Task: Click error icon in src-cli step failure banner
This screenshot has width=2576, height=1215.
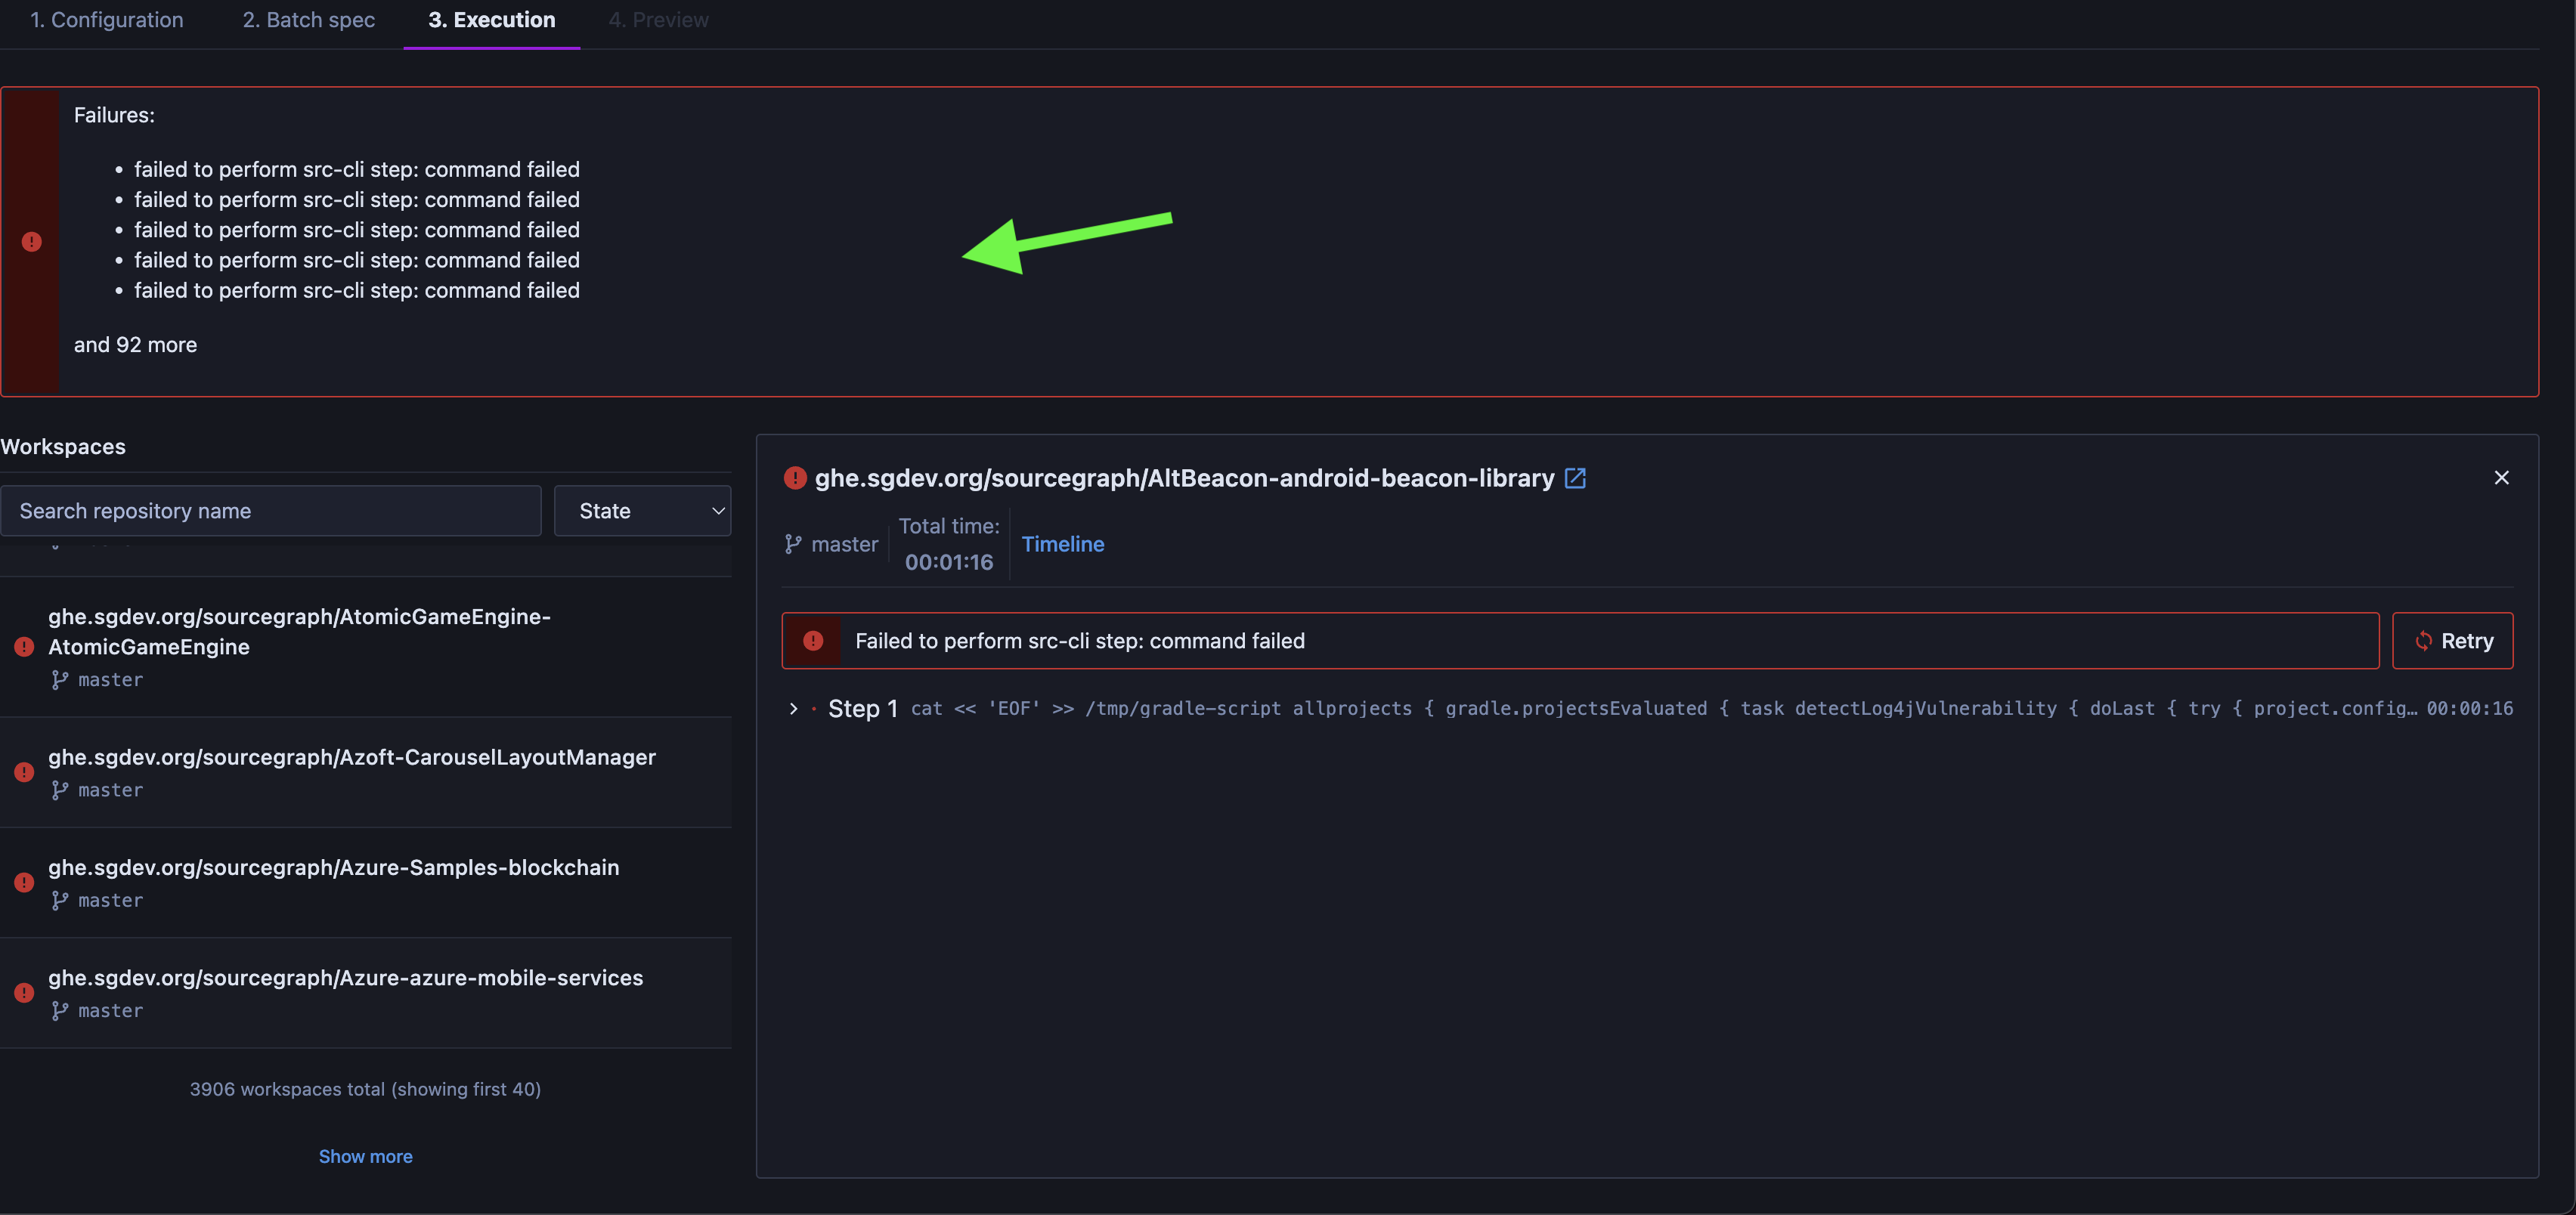Action: (x=813, y=641)
